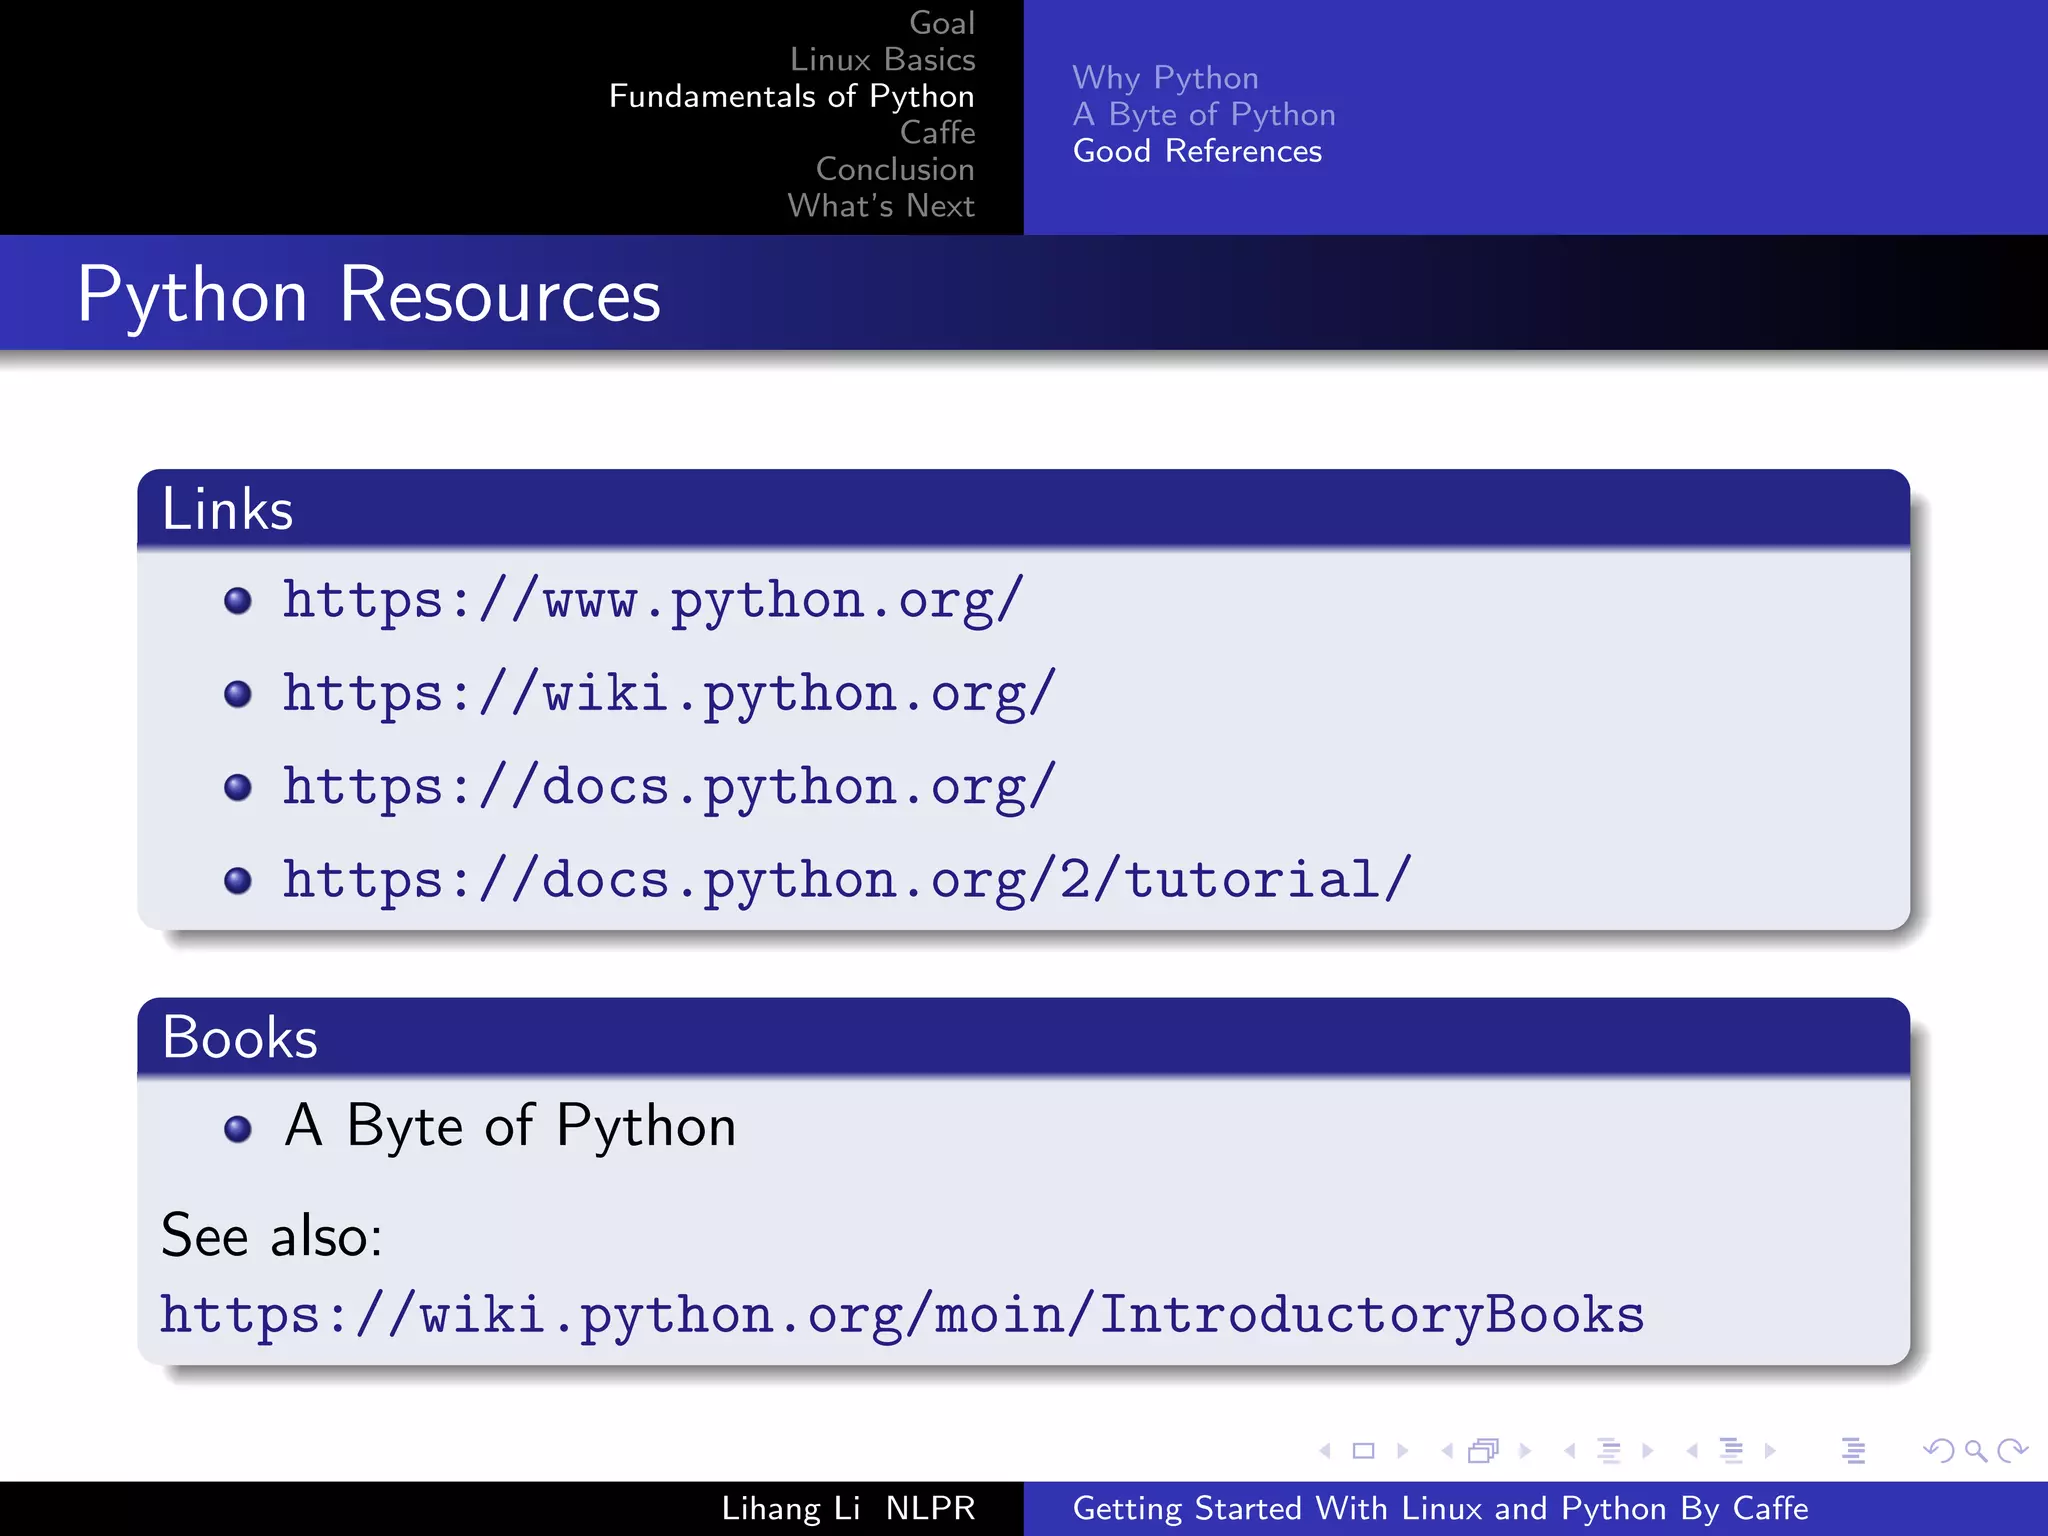Click the footer presentation title text

1441,1508
